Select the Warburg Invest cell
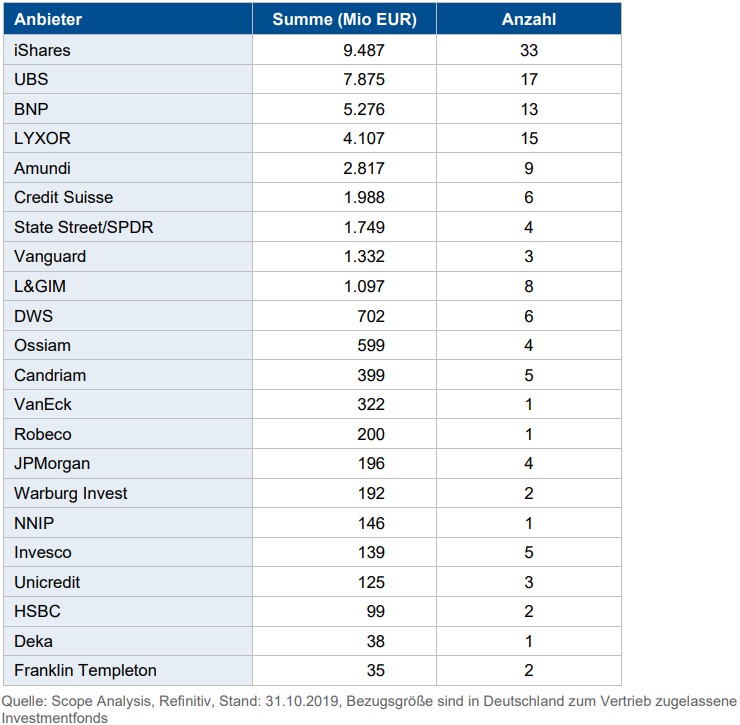 pos(70,493)
